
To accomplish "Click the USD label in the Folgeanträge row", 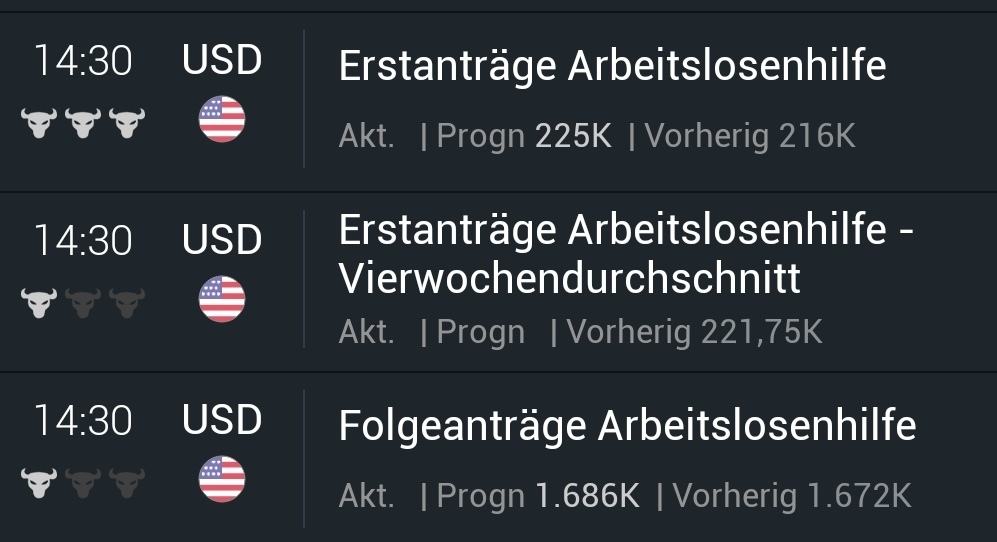I will tap(222, 420).
